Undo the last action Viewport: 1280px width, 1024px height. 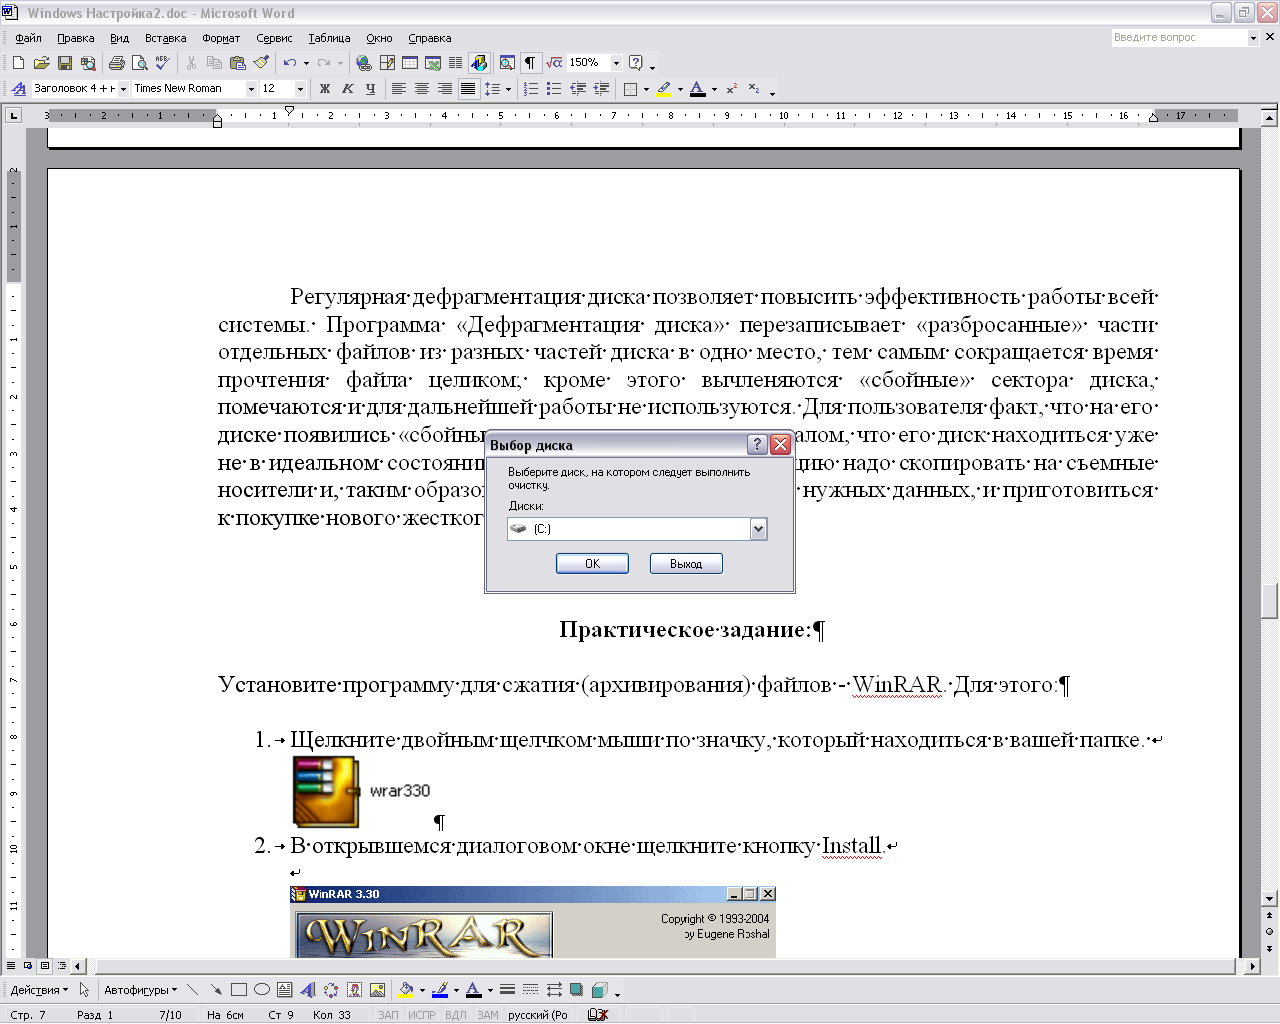click(x=289, y=63)
